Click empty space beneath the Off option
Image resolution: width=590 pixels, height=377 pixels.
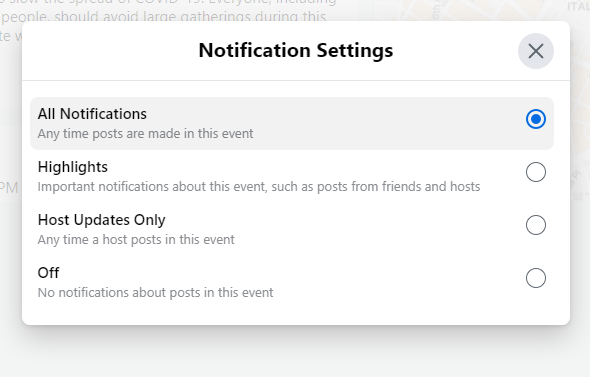pyautogui.click(x=296, y=312)
